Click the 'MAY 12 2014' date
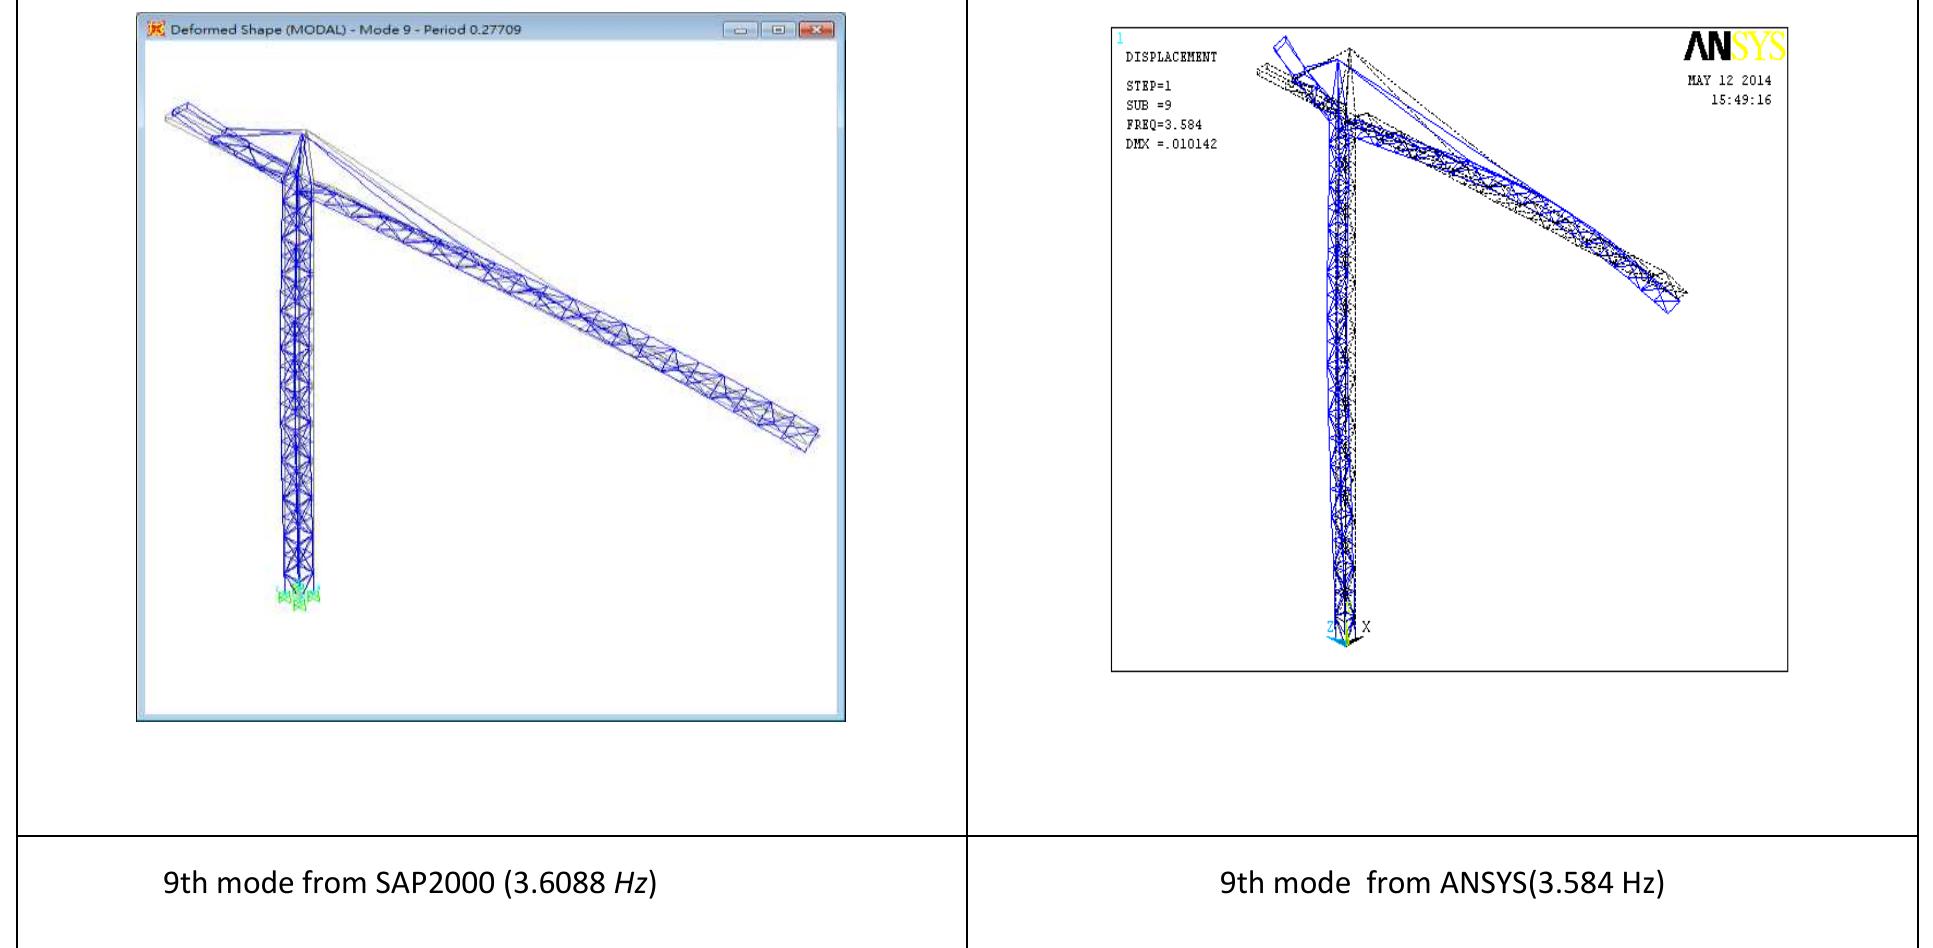The height and width of the screenshot is (948, 1933). point(1729,80)
